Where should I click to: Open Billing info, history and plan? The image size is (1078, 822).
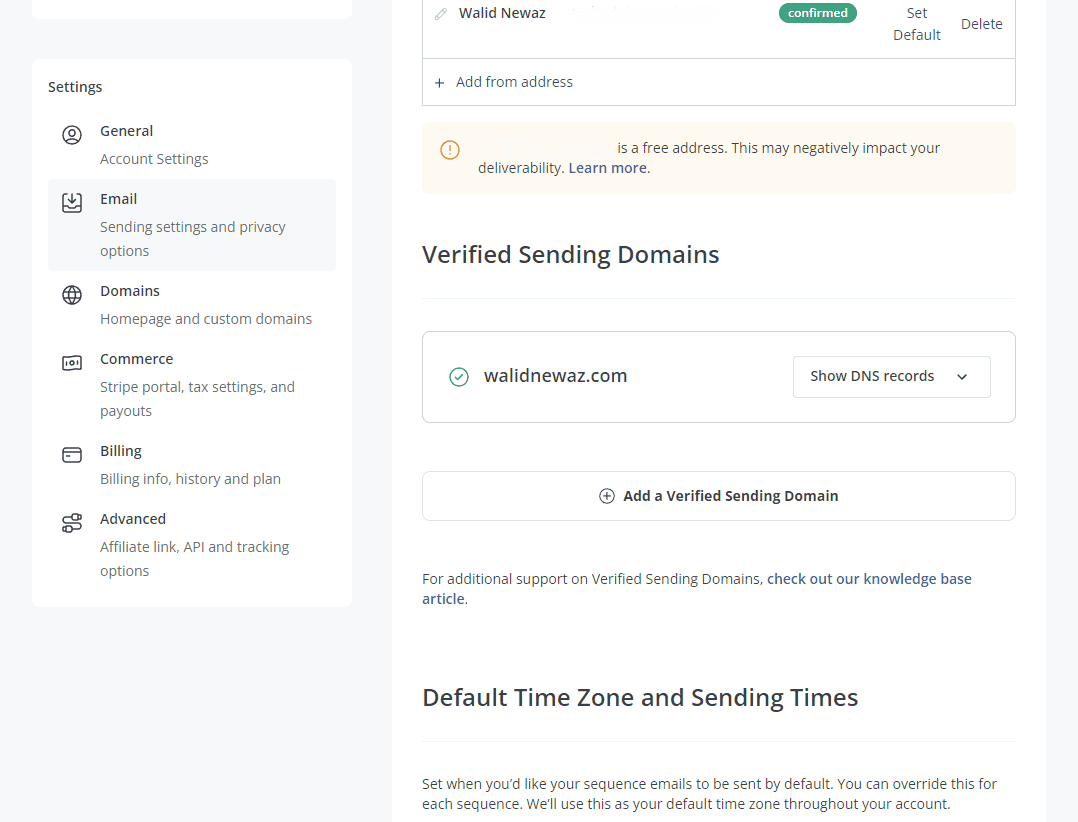click(192, 465)
